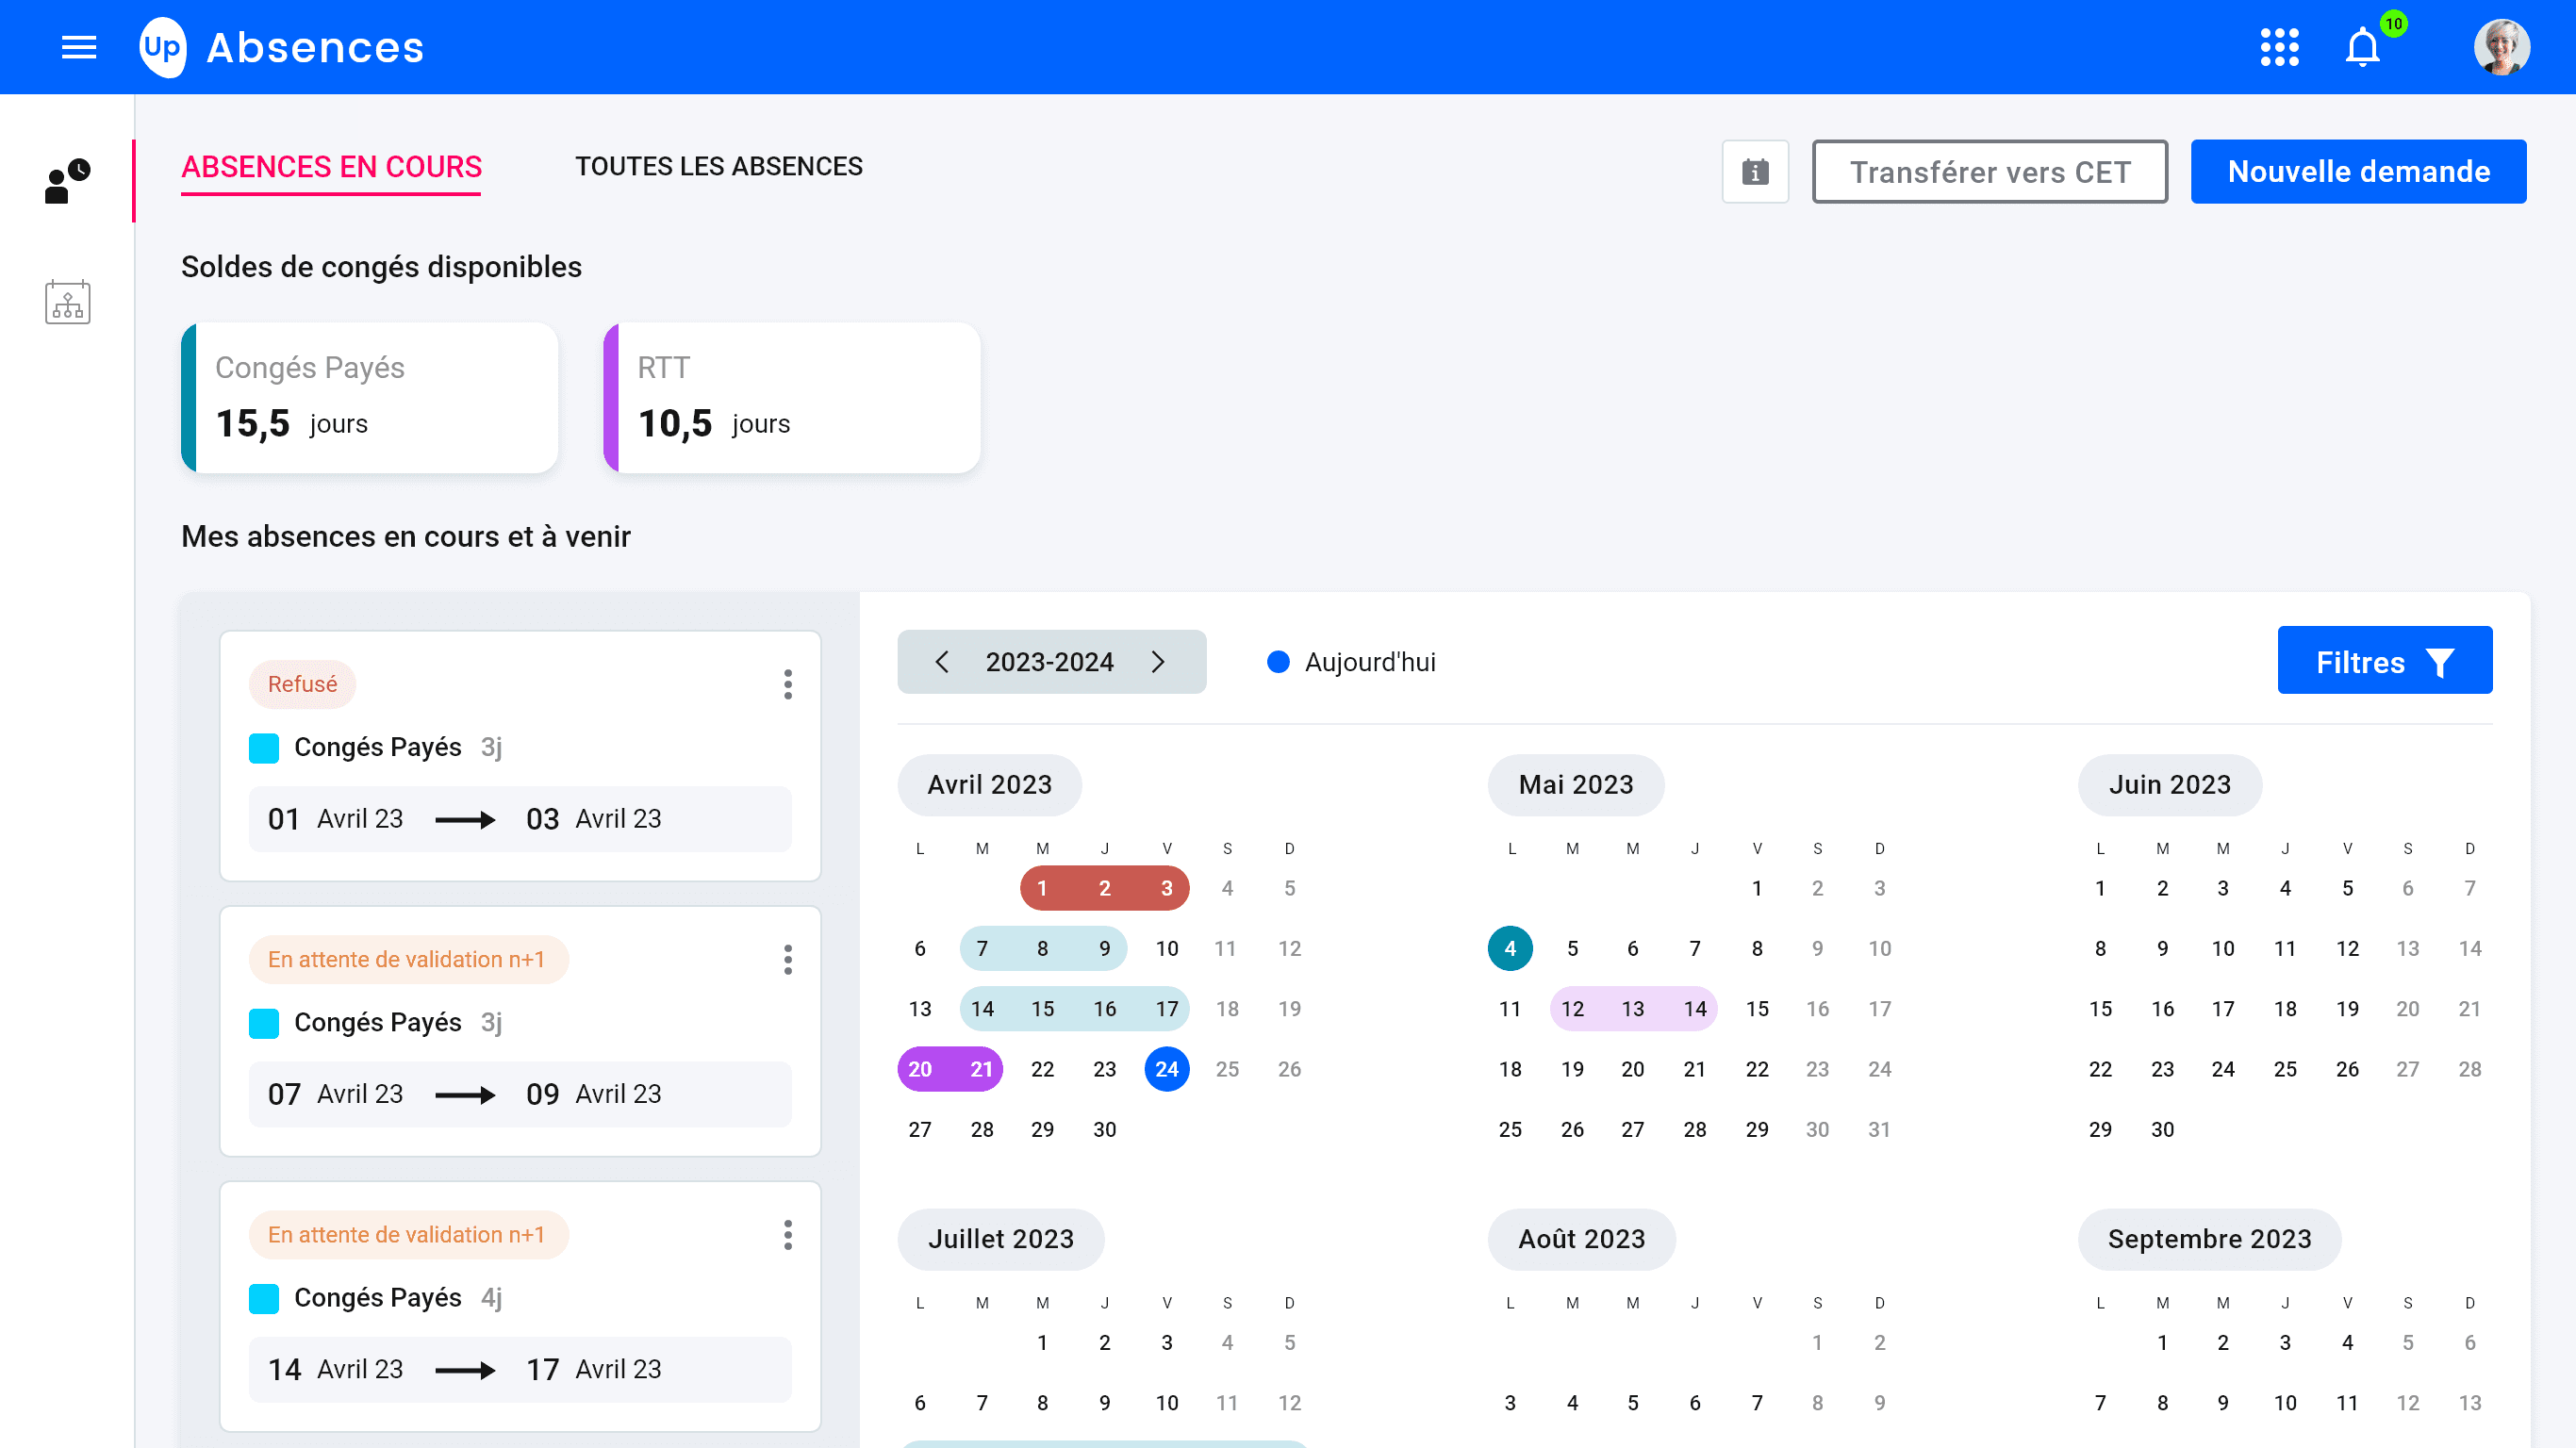Open options menu on 07 Avril request
This screenshot has height=1448, width=2576.
[x=788, y=959]
